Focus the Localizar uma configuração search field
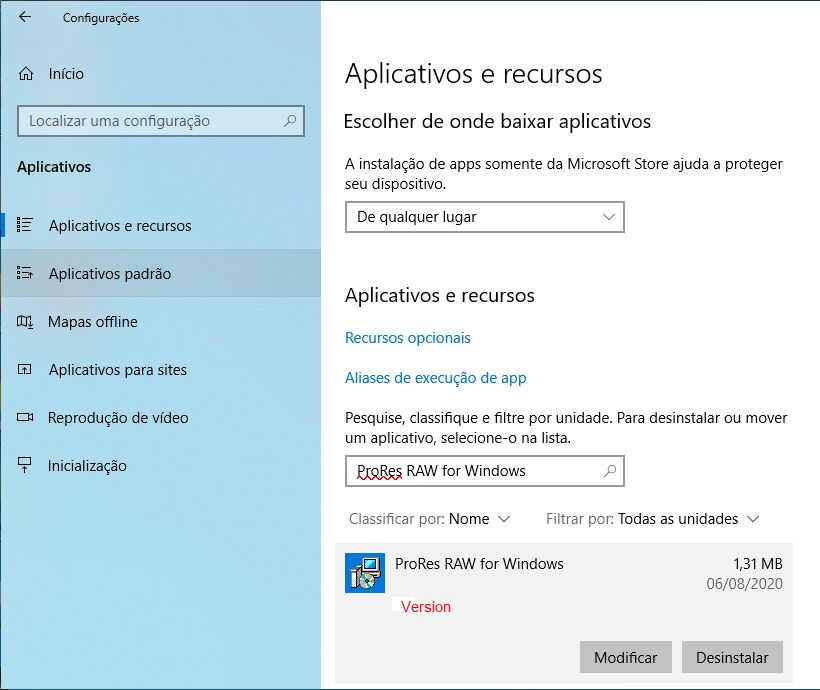This screenshot has height=690, width=820. tap(161, 121)
